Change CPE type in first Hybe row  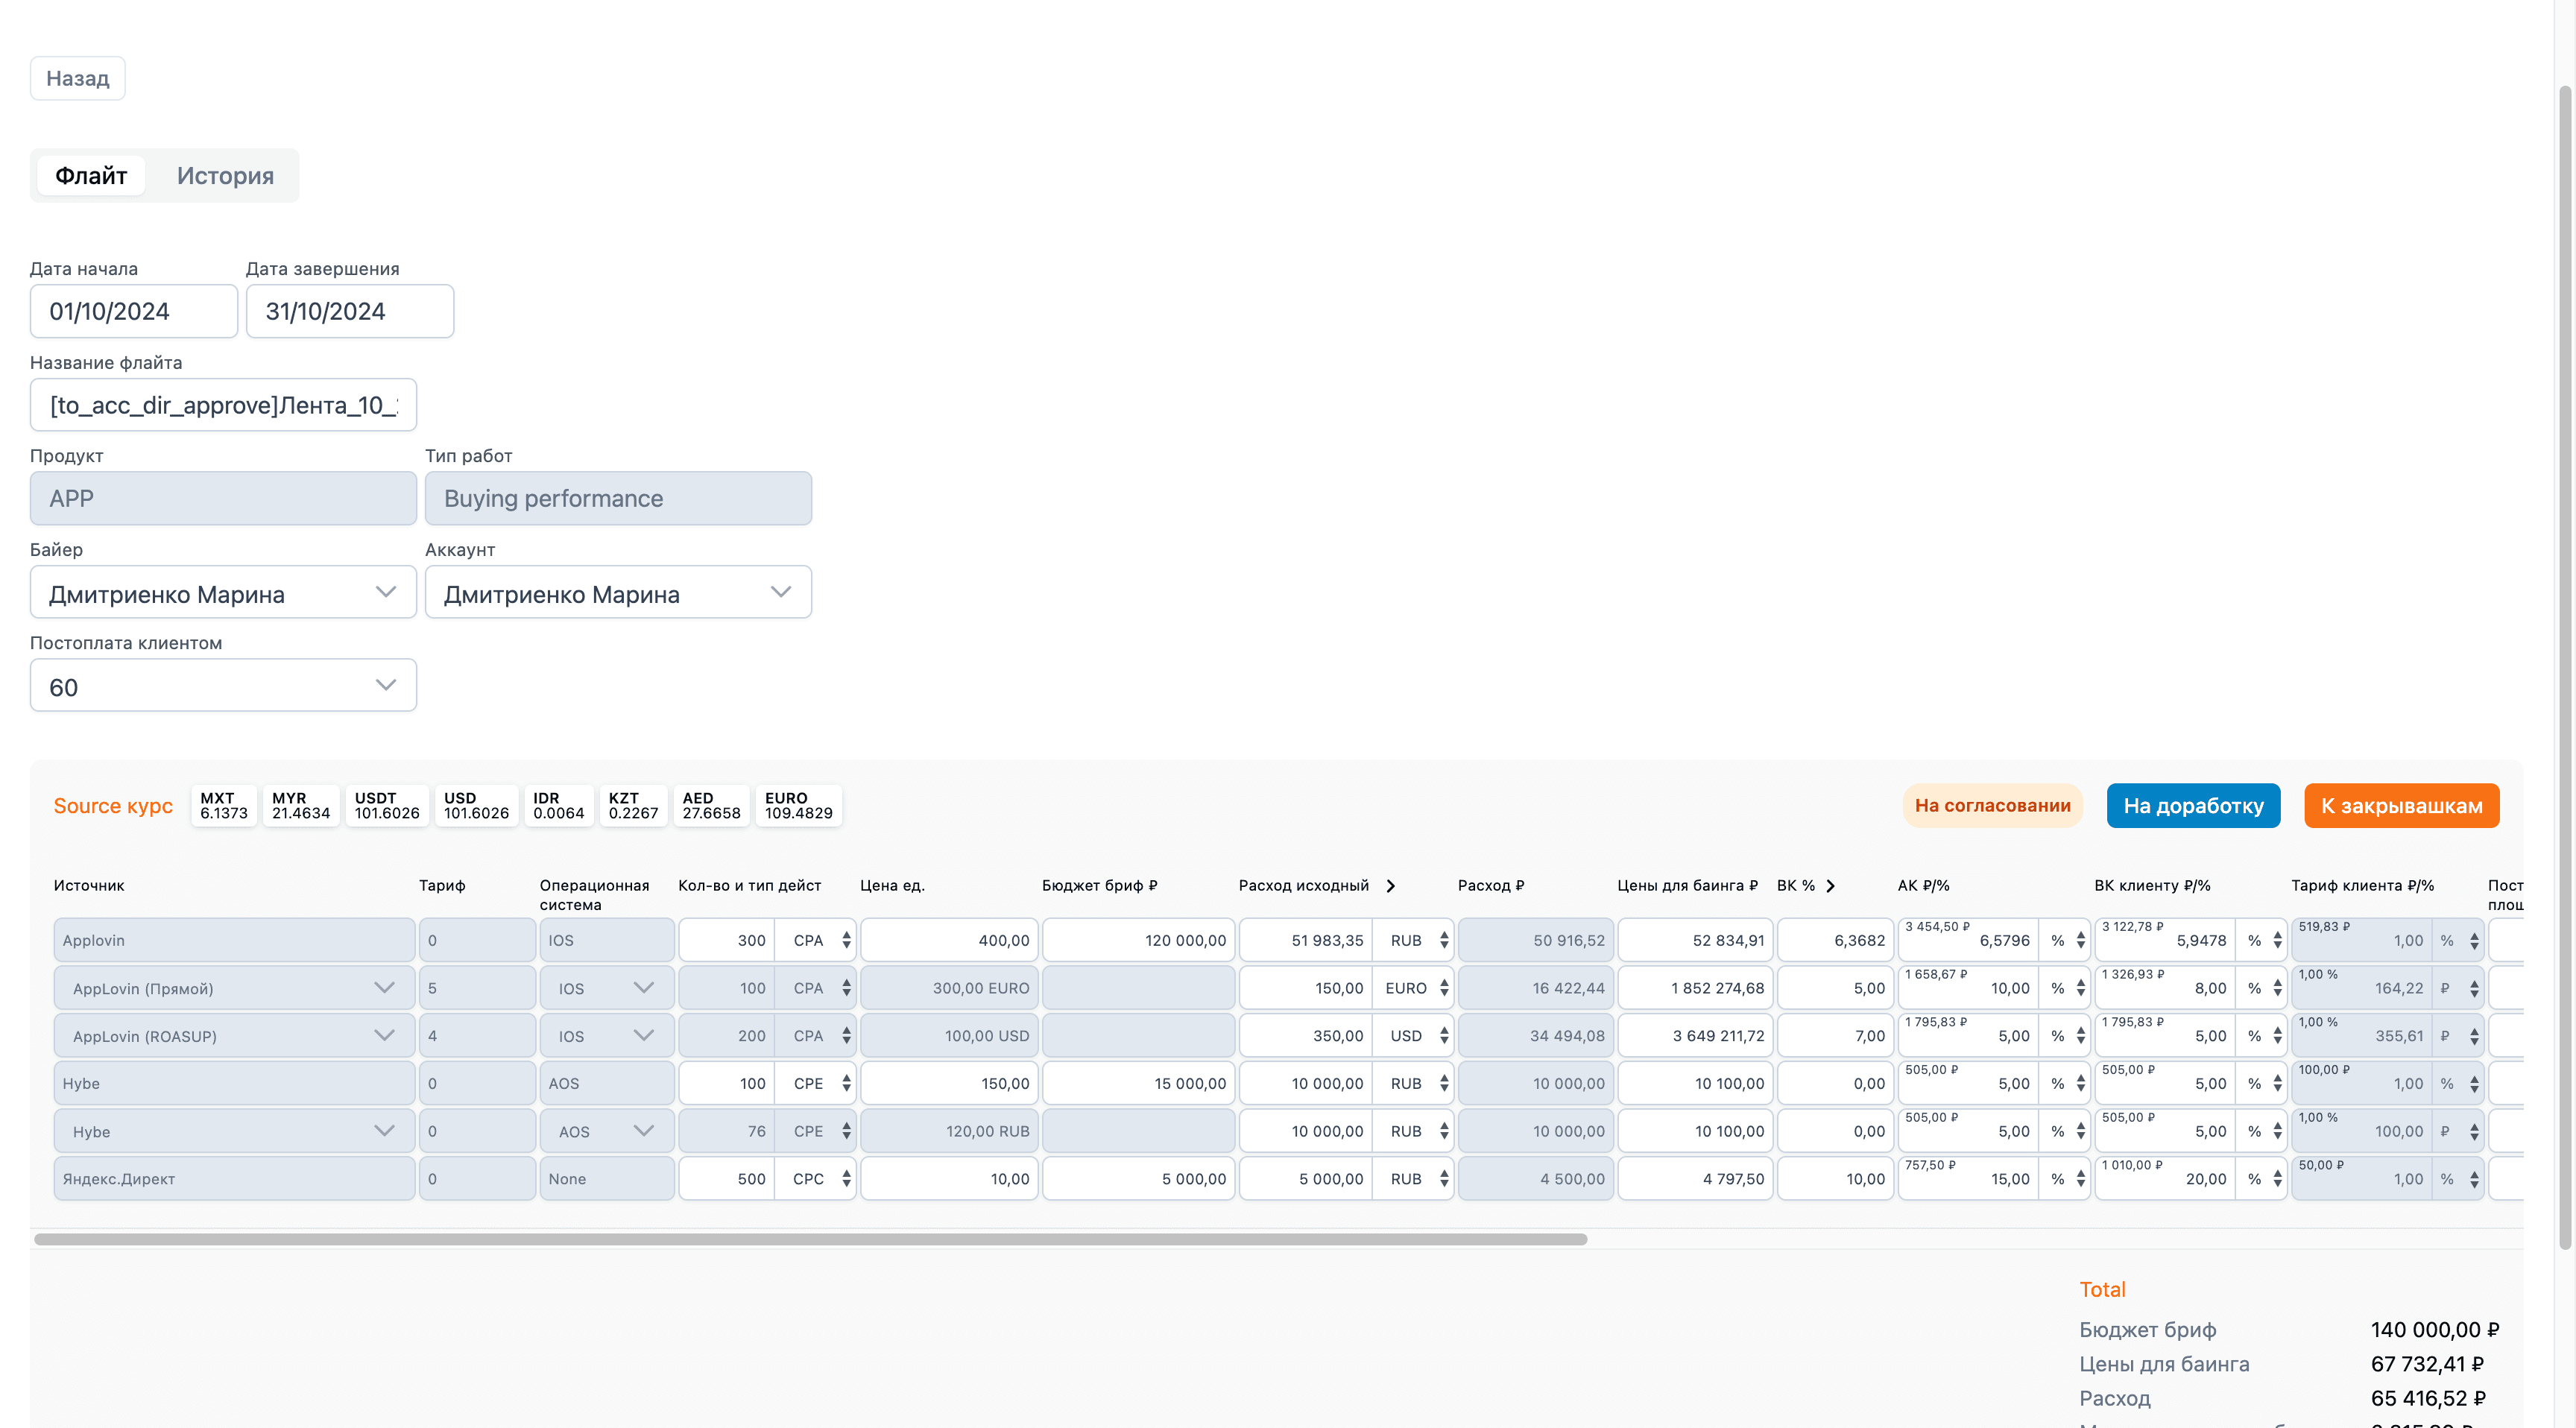click(x=816, y=1084)
